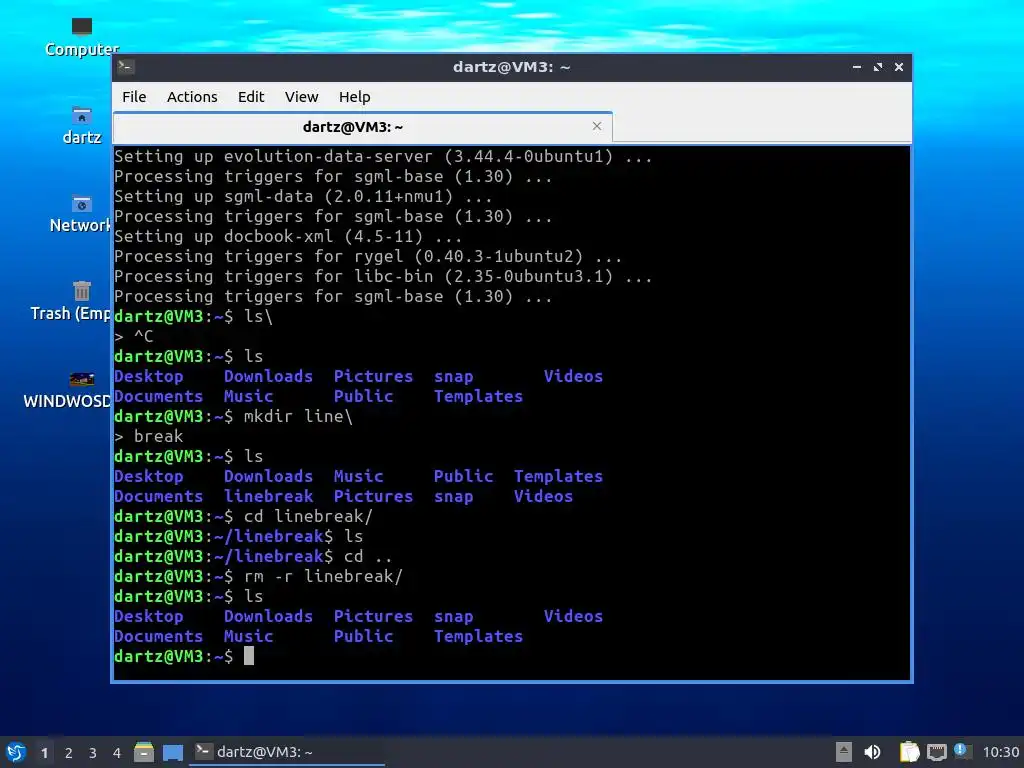
Task: Click the 'rm -r linebreak/' command text
Action: (323, 577)
